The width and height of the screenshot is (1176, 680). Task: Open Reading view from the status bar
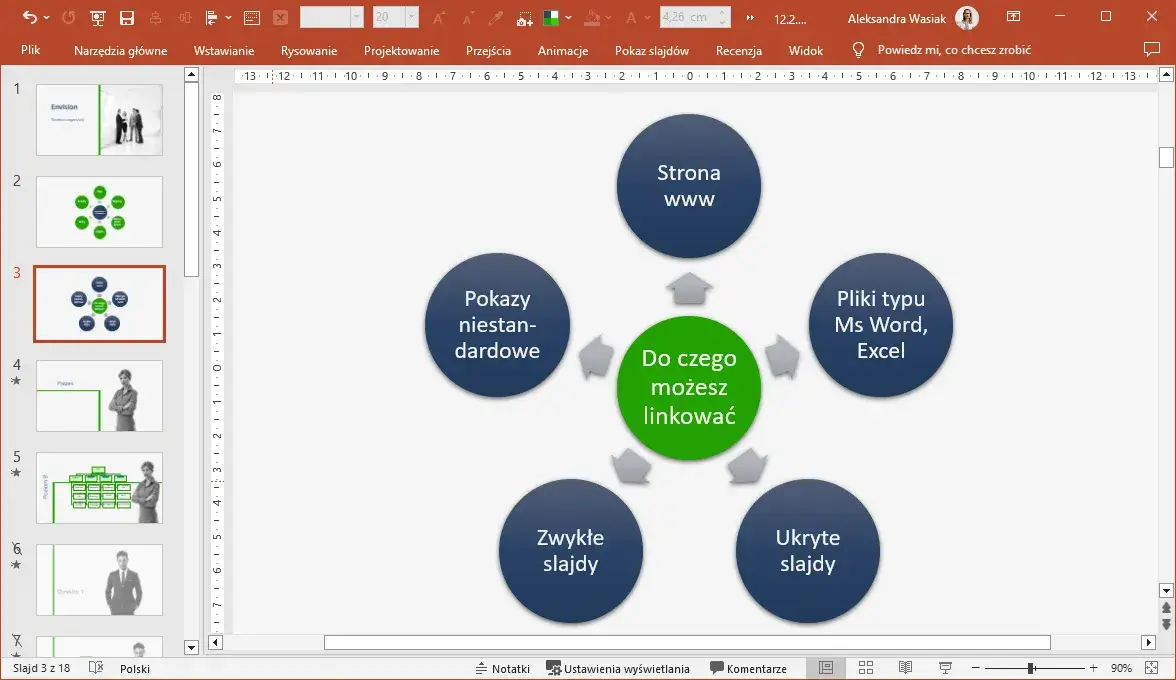point(905,667)
